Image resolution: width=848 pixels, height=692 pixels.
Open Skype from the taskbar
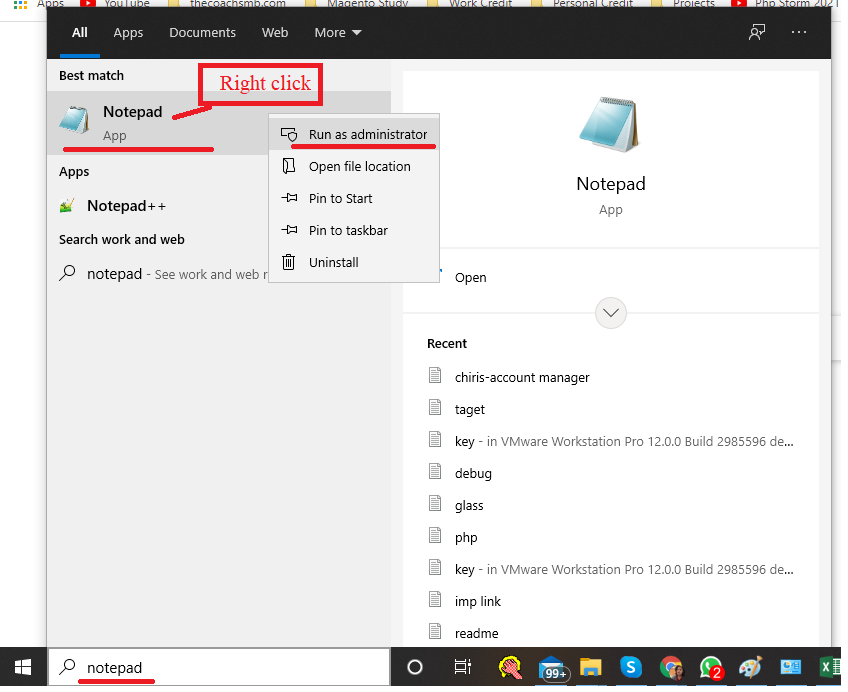tap(631, 667)
